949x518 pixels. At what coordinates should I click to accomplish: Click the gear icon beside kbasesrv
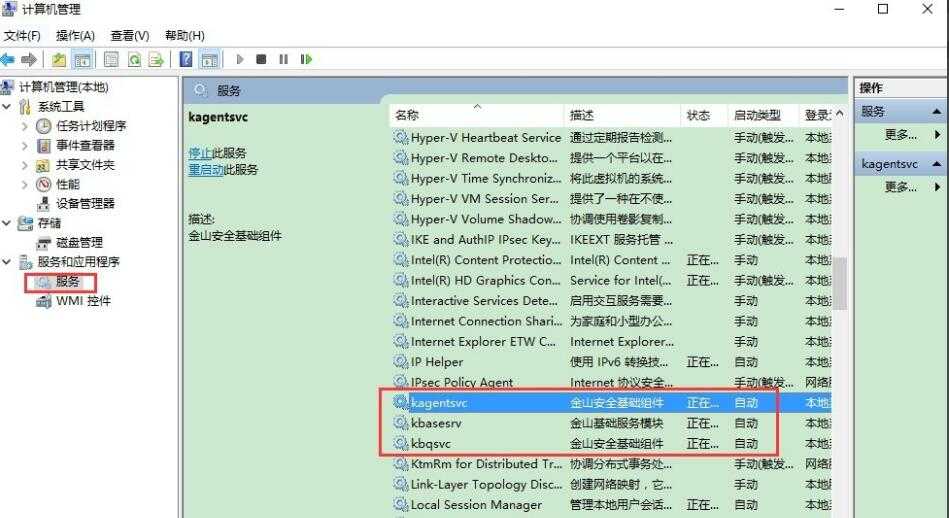401,423
